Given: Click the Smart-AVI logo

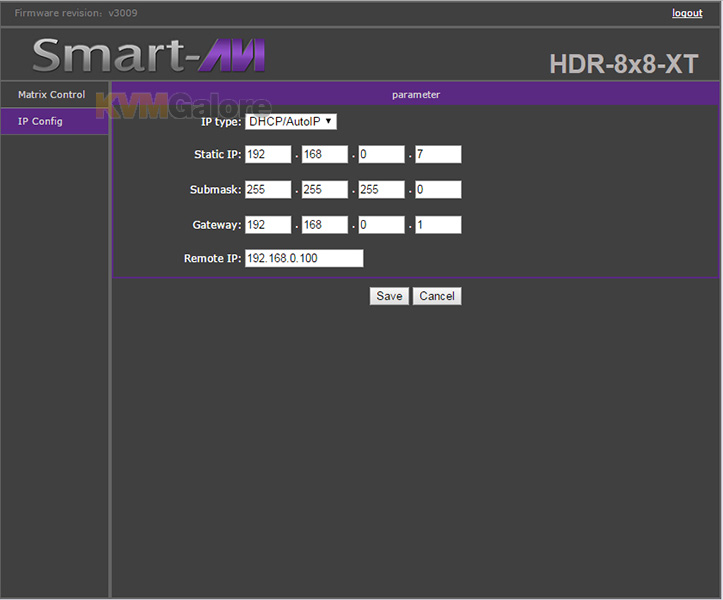Looking at the screenshot, I should (x=148, y=55).
